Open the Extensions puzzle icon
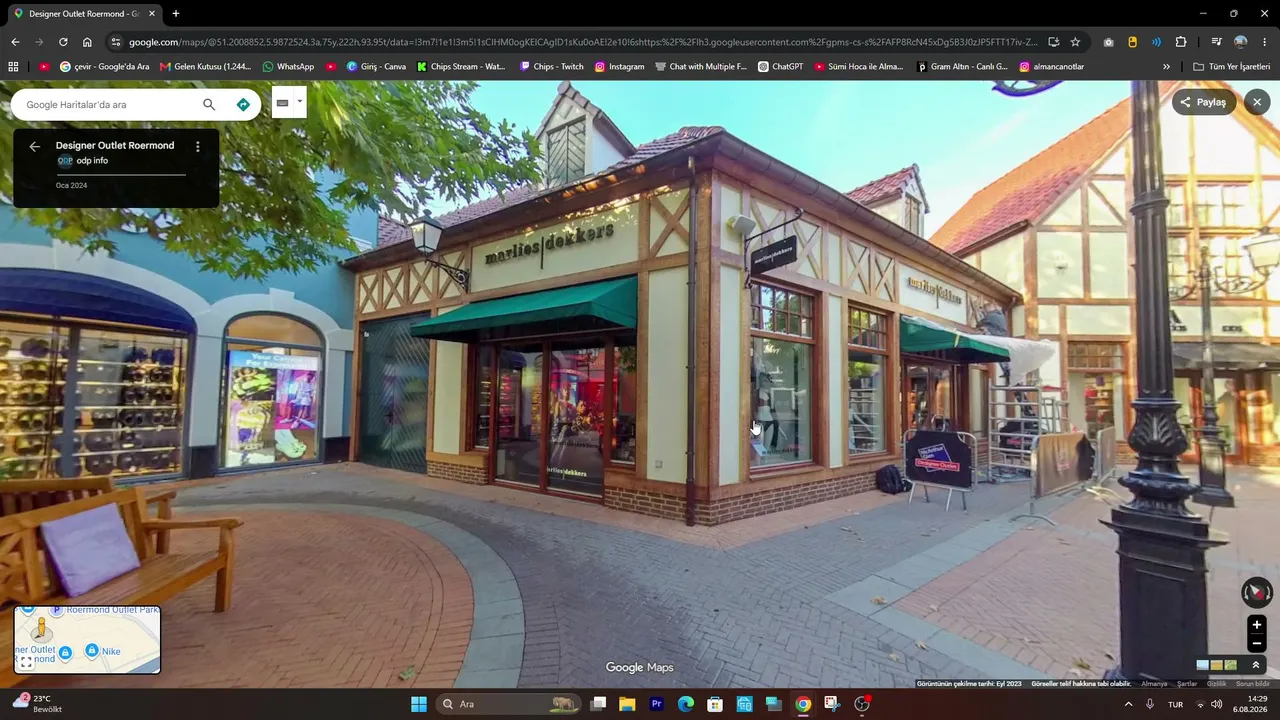This screenshot has width=1280, height=720. 1181,42
